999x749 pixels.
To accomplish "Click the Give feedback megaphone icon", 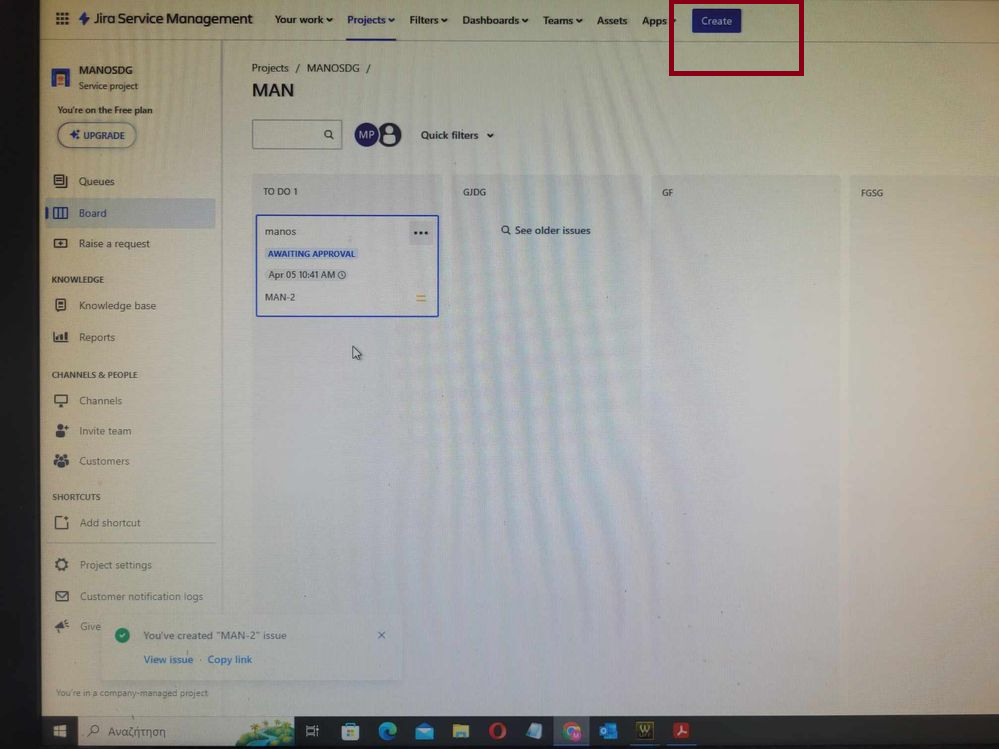I will tap(62, 626).
